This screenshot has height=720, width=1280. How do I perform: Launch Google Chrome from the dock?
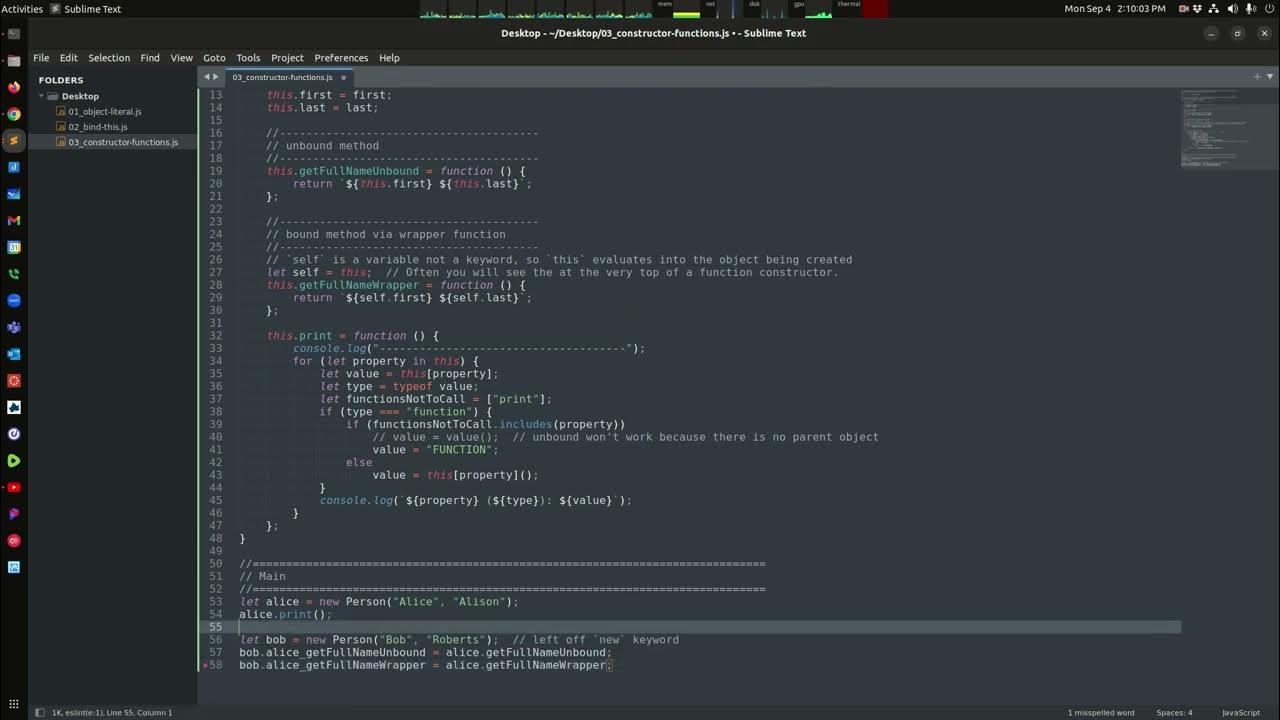[x=14, y=114]
